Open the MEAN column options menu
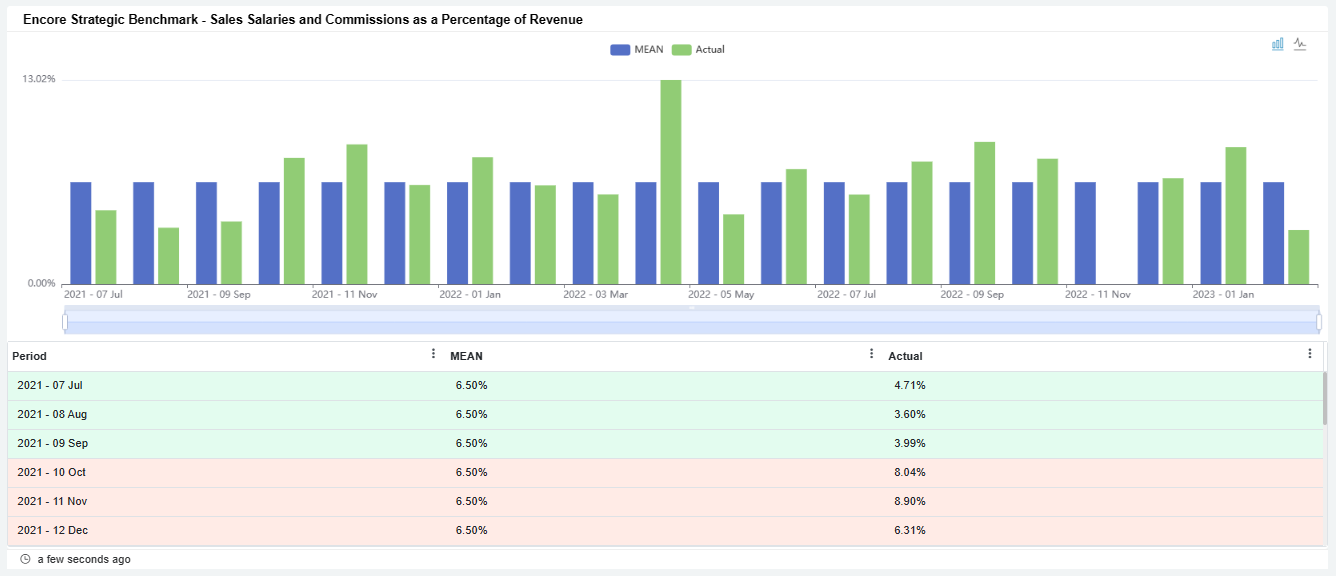Screen dimensions: 1336x576 [x=871, y=354]
